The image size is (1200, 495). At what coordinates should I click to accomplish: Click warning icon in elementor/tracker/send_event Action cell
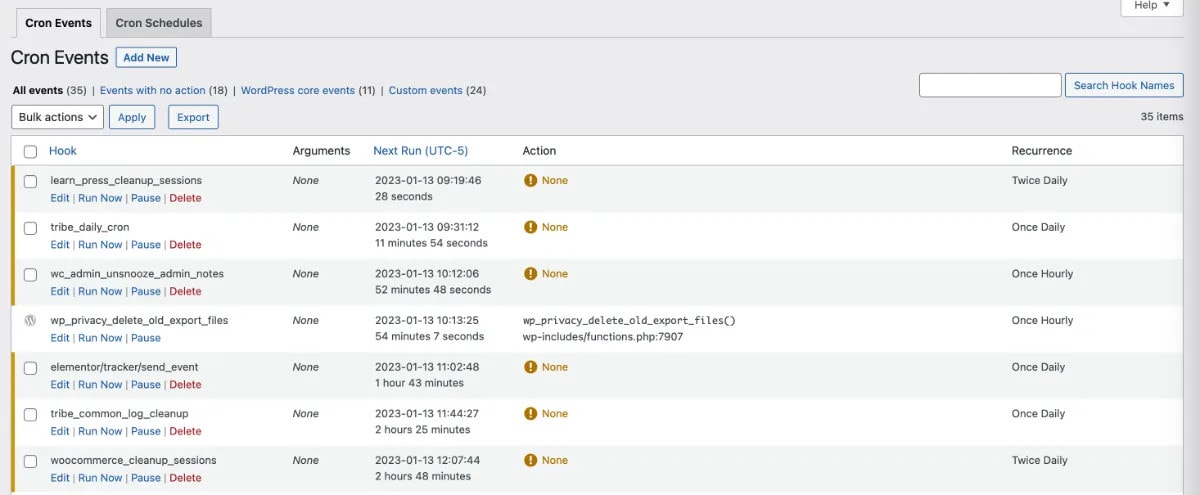(530, 367)
